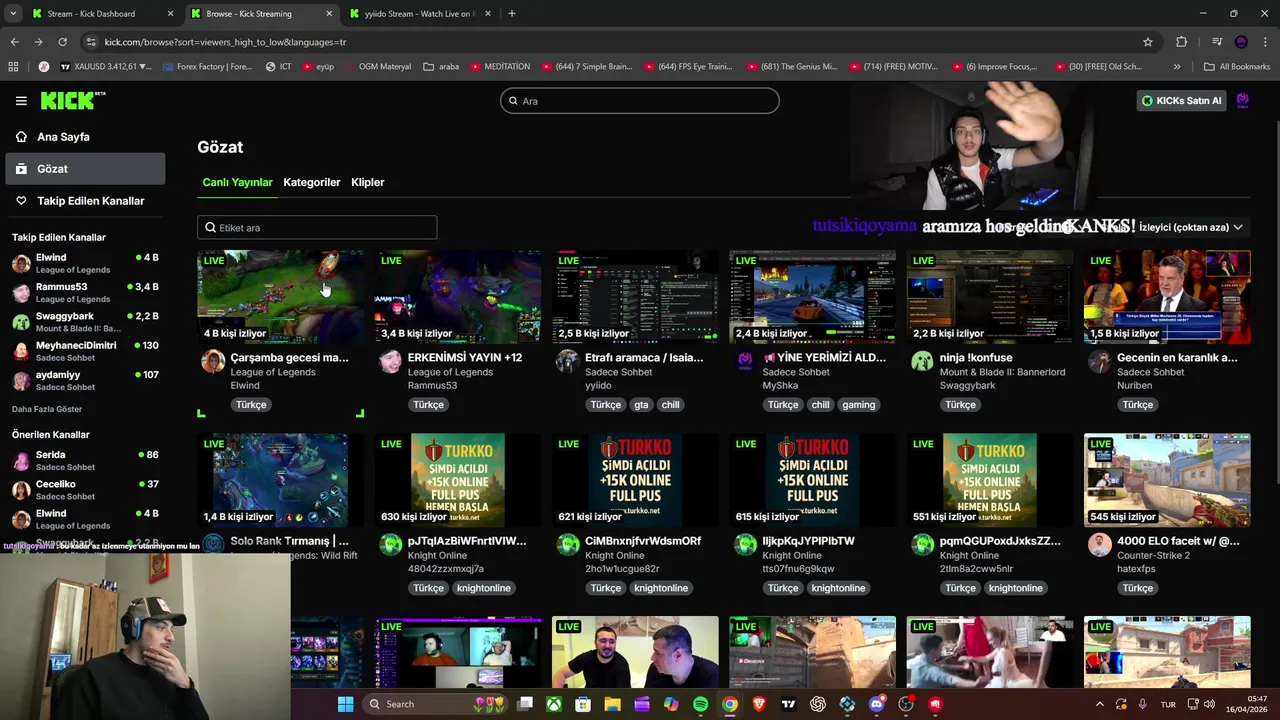Bookmark this page with the star
This screenshot has width=1280, height=720.
(x=1148, y=42)
